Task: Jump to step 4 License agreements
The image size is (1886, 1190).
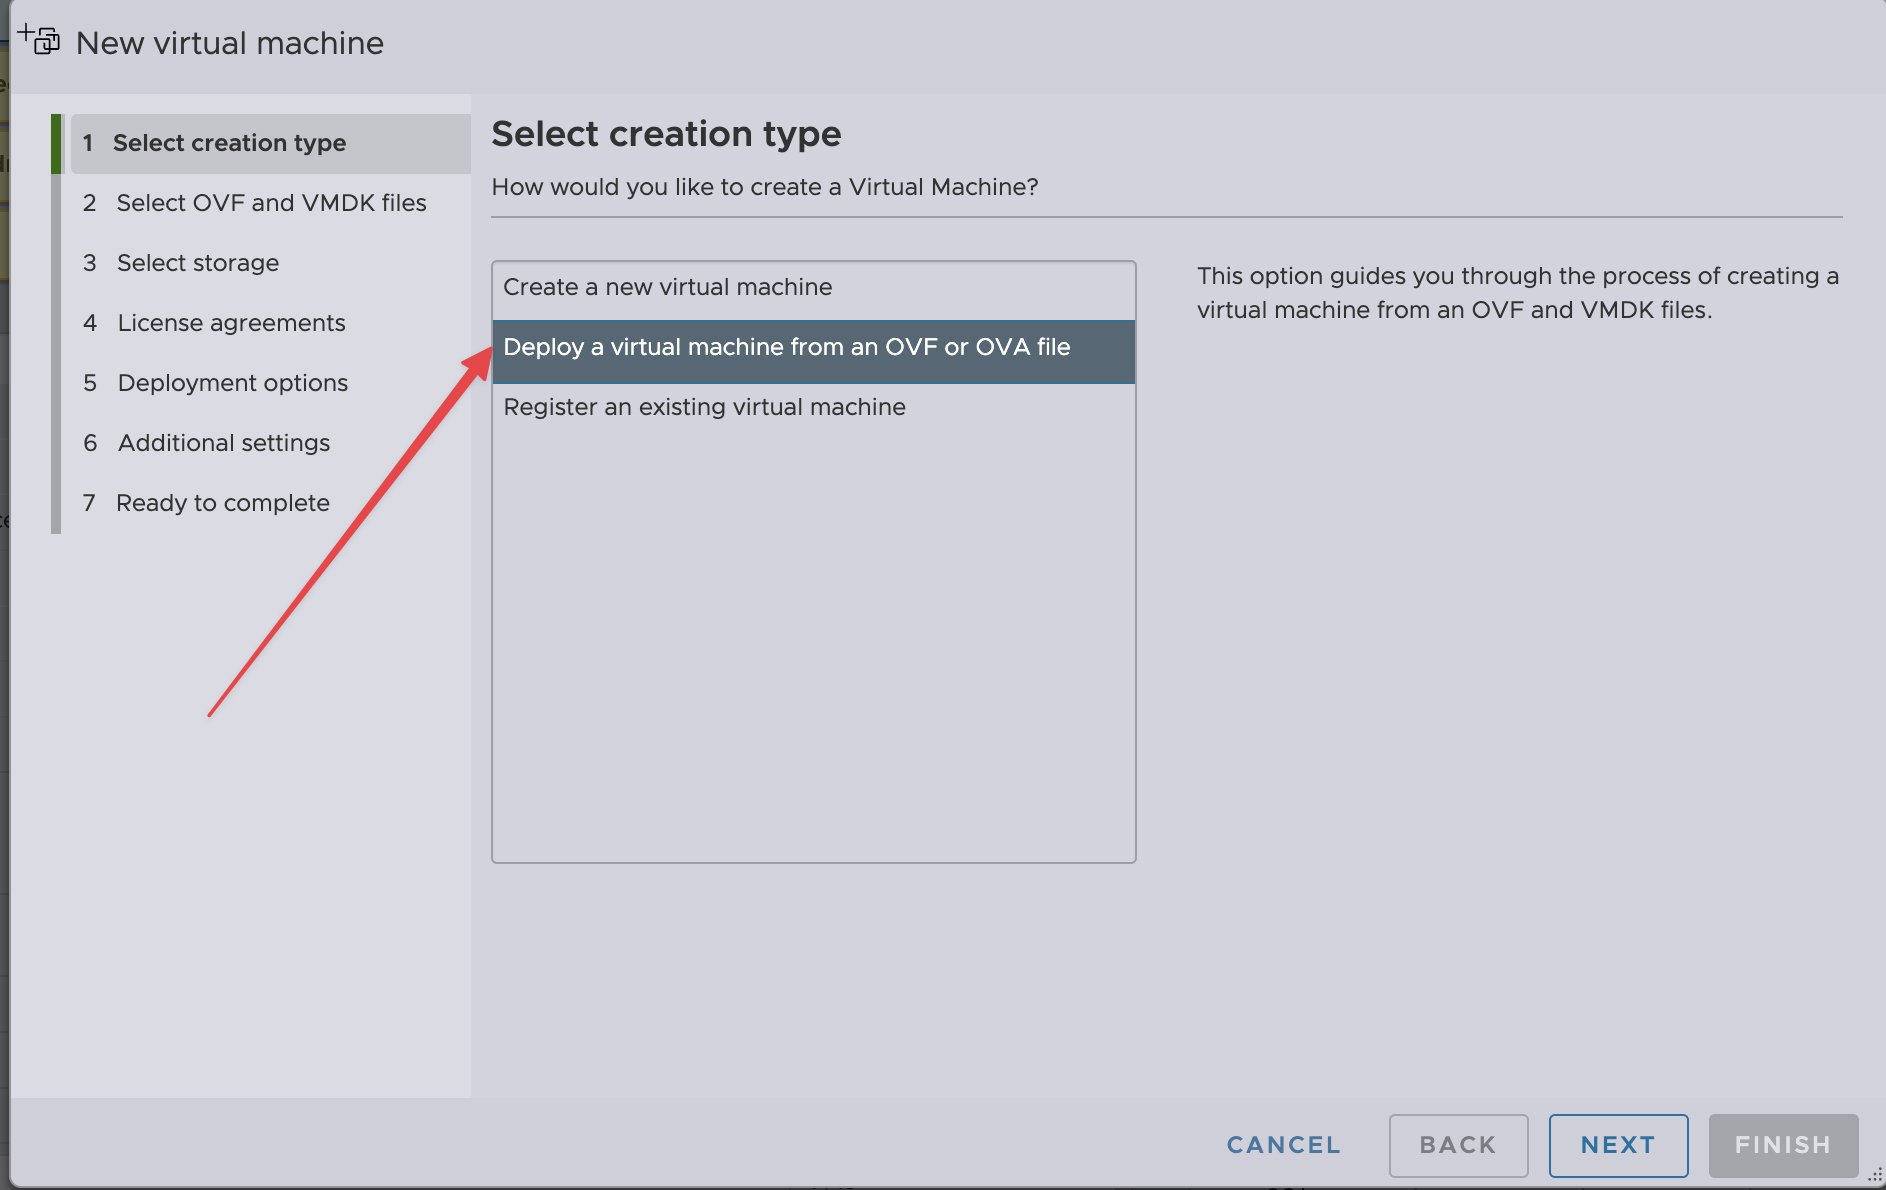Action: point(231,324)
